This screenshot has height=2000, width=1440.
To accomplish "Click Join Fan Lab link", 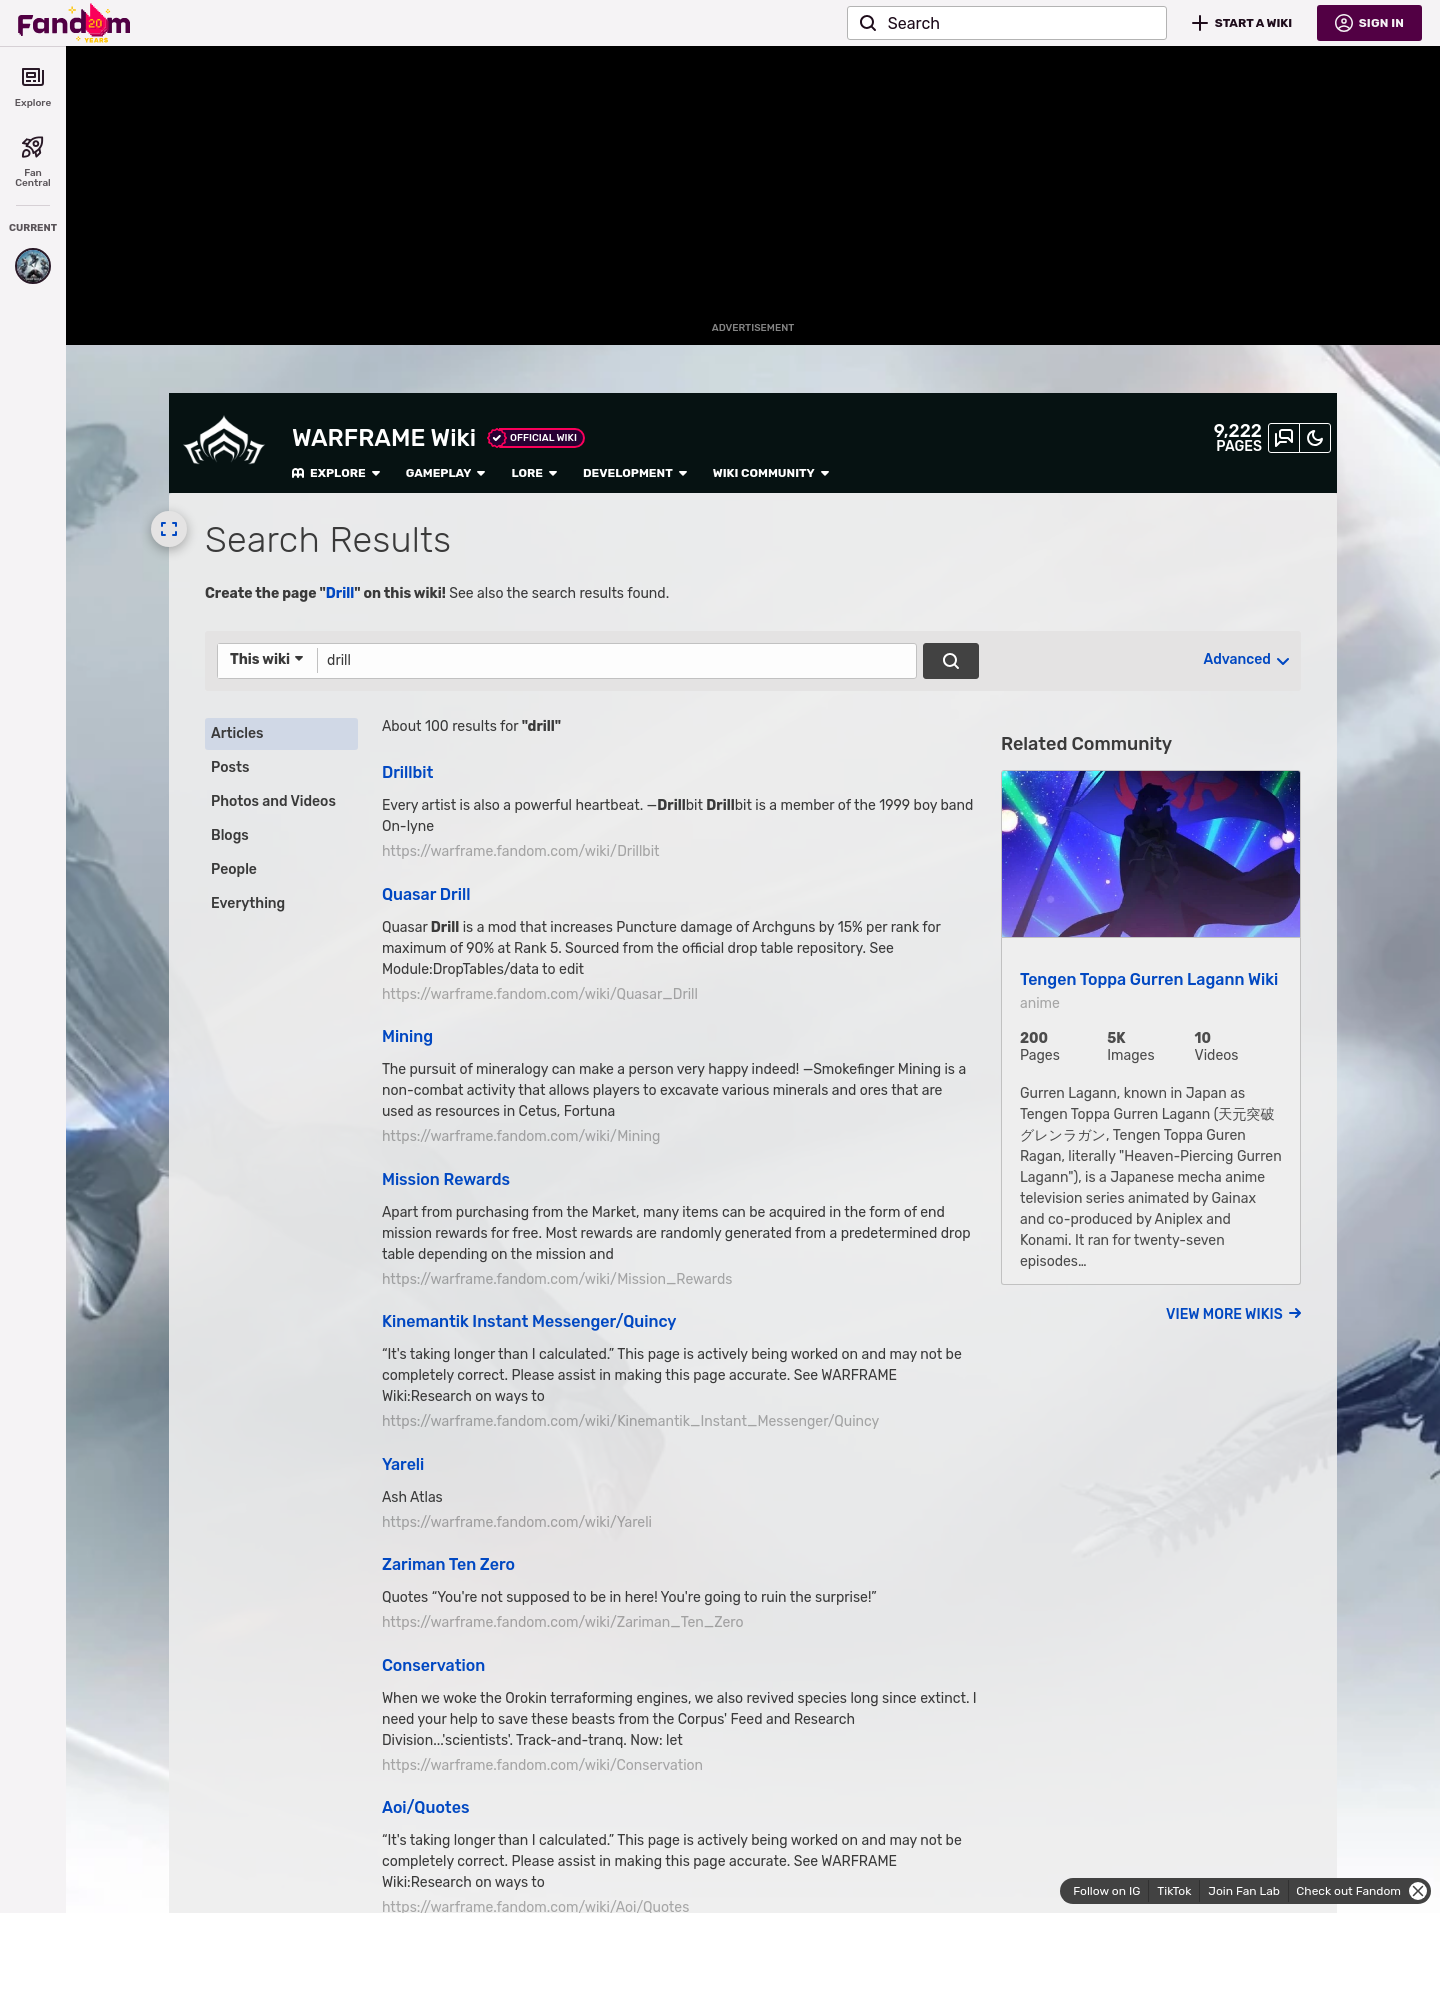I will coord(1244,1891).
